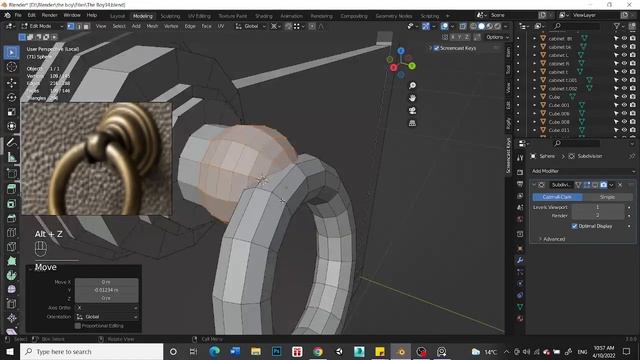Open Global transform orientation dropdown
640x360 pixels.
point(251,26)
